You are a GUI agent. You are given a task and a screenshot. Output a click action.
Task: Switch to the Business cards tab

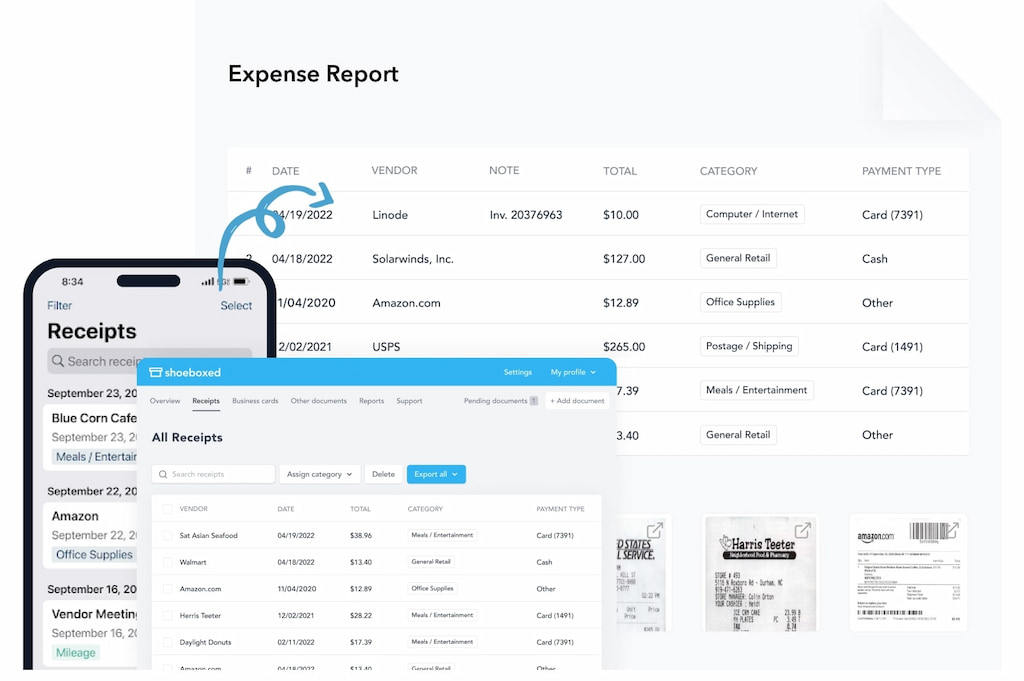click(254, 400)
